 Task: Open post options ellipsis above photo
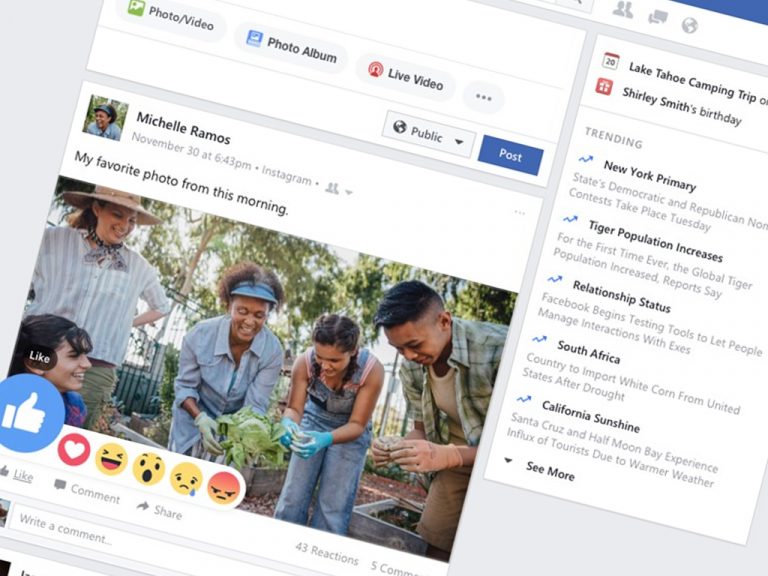520,213
